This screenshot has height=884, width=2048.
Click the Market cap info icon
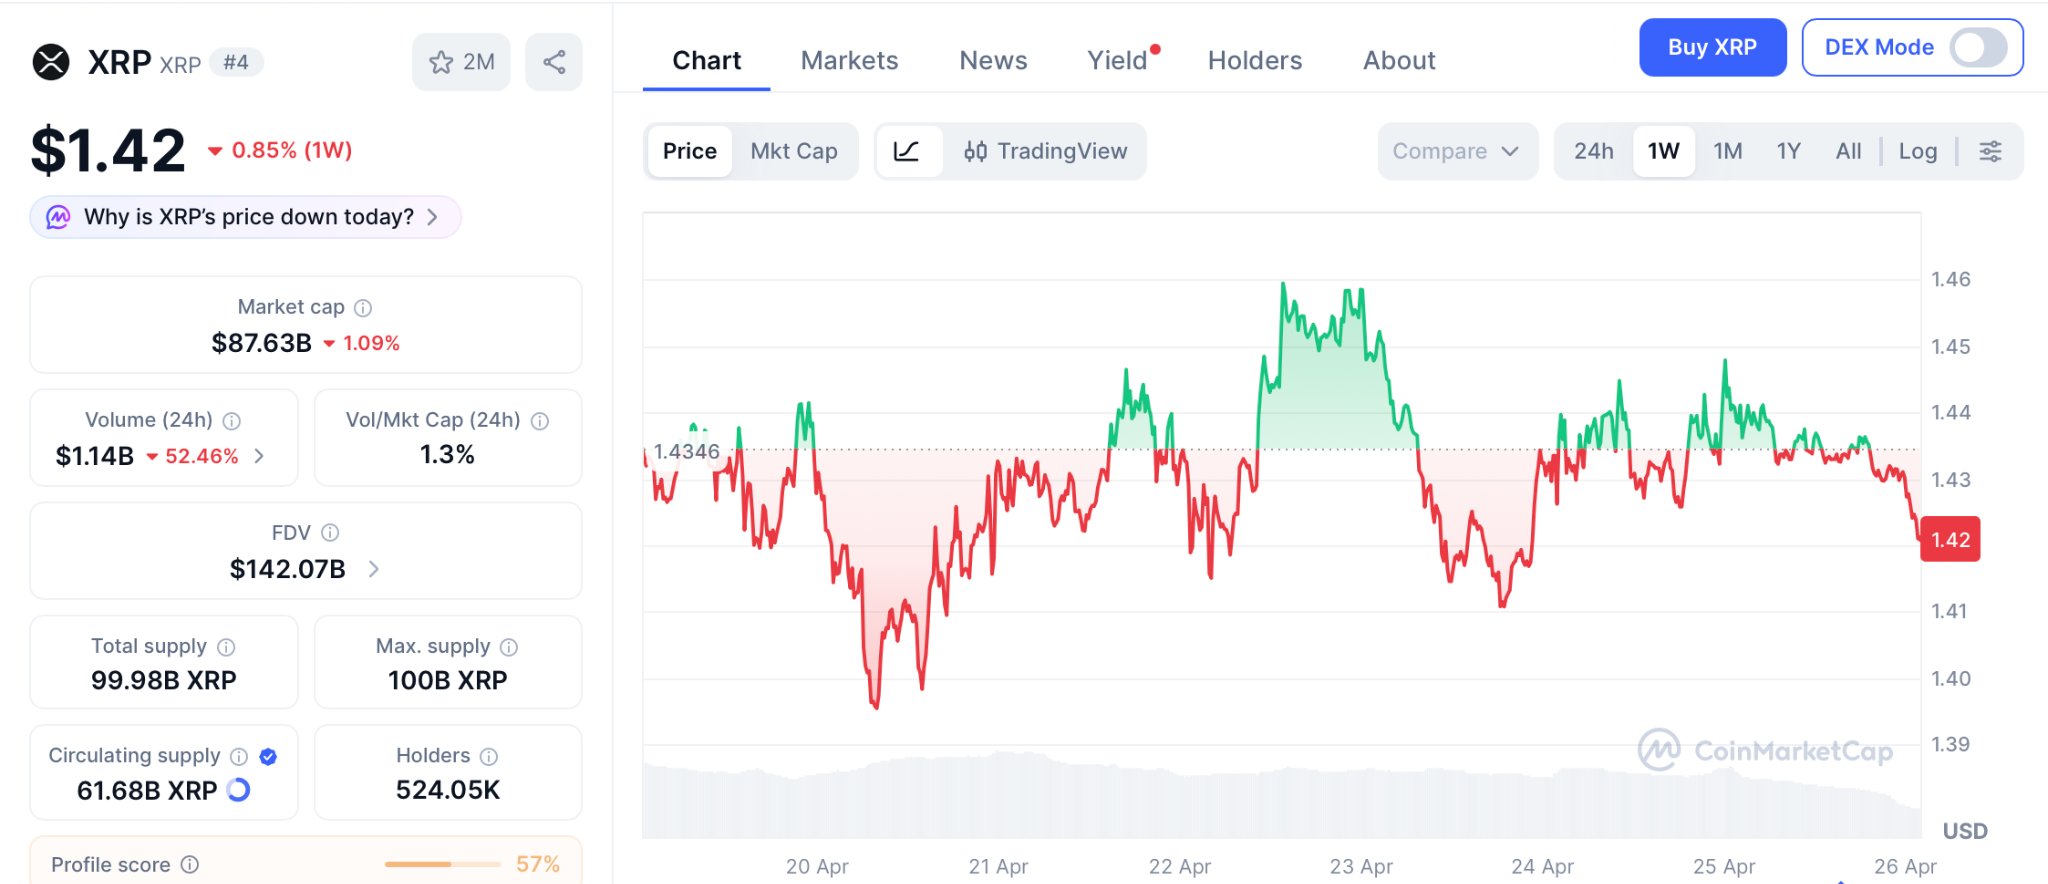(363, 308)
